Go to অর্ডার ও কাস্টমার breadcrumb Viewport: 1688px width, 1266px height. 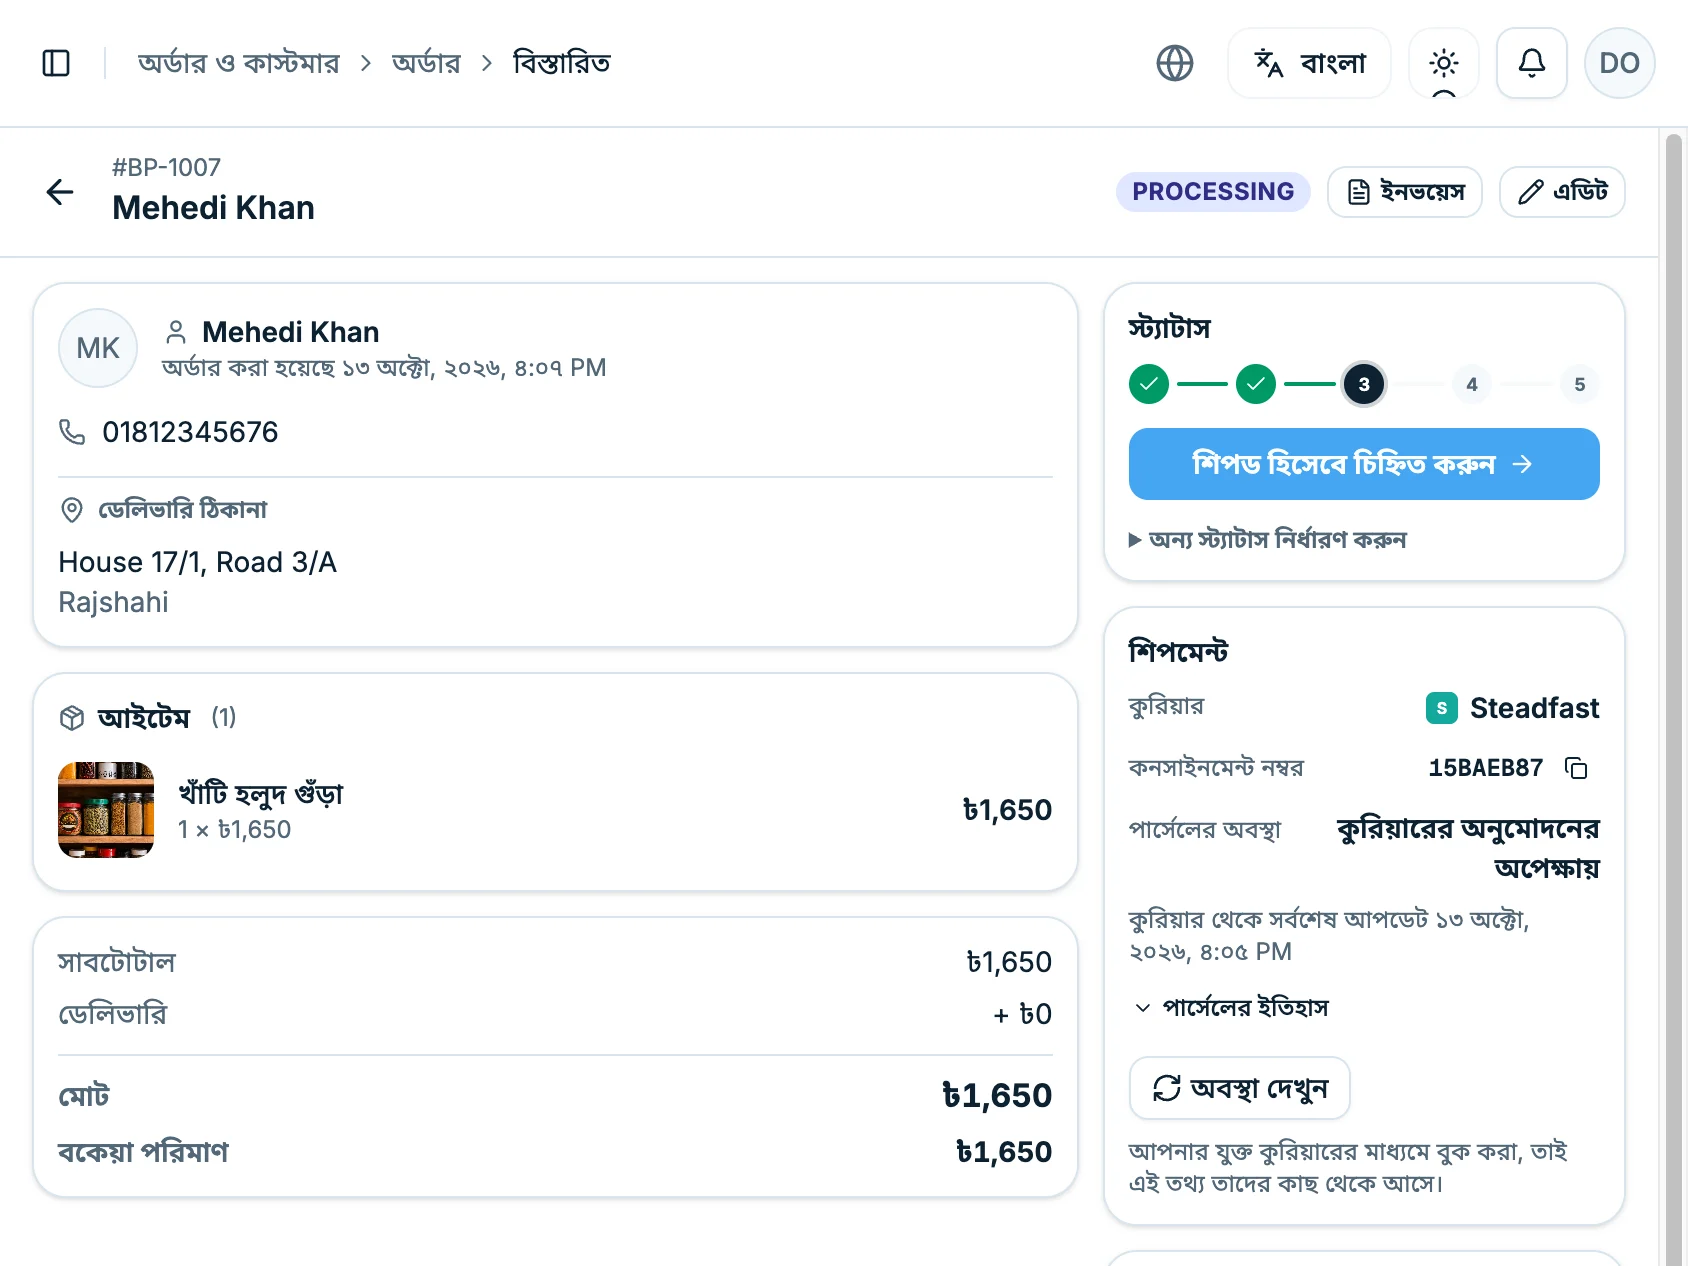click(x=239, y=63)
